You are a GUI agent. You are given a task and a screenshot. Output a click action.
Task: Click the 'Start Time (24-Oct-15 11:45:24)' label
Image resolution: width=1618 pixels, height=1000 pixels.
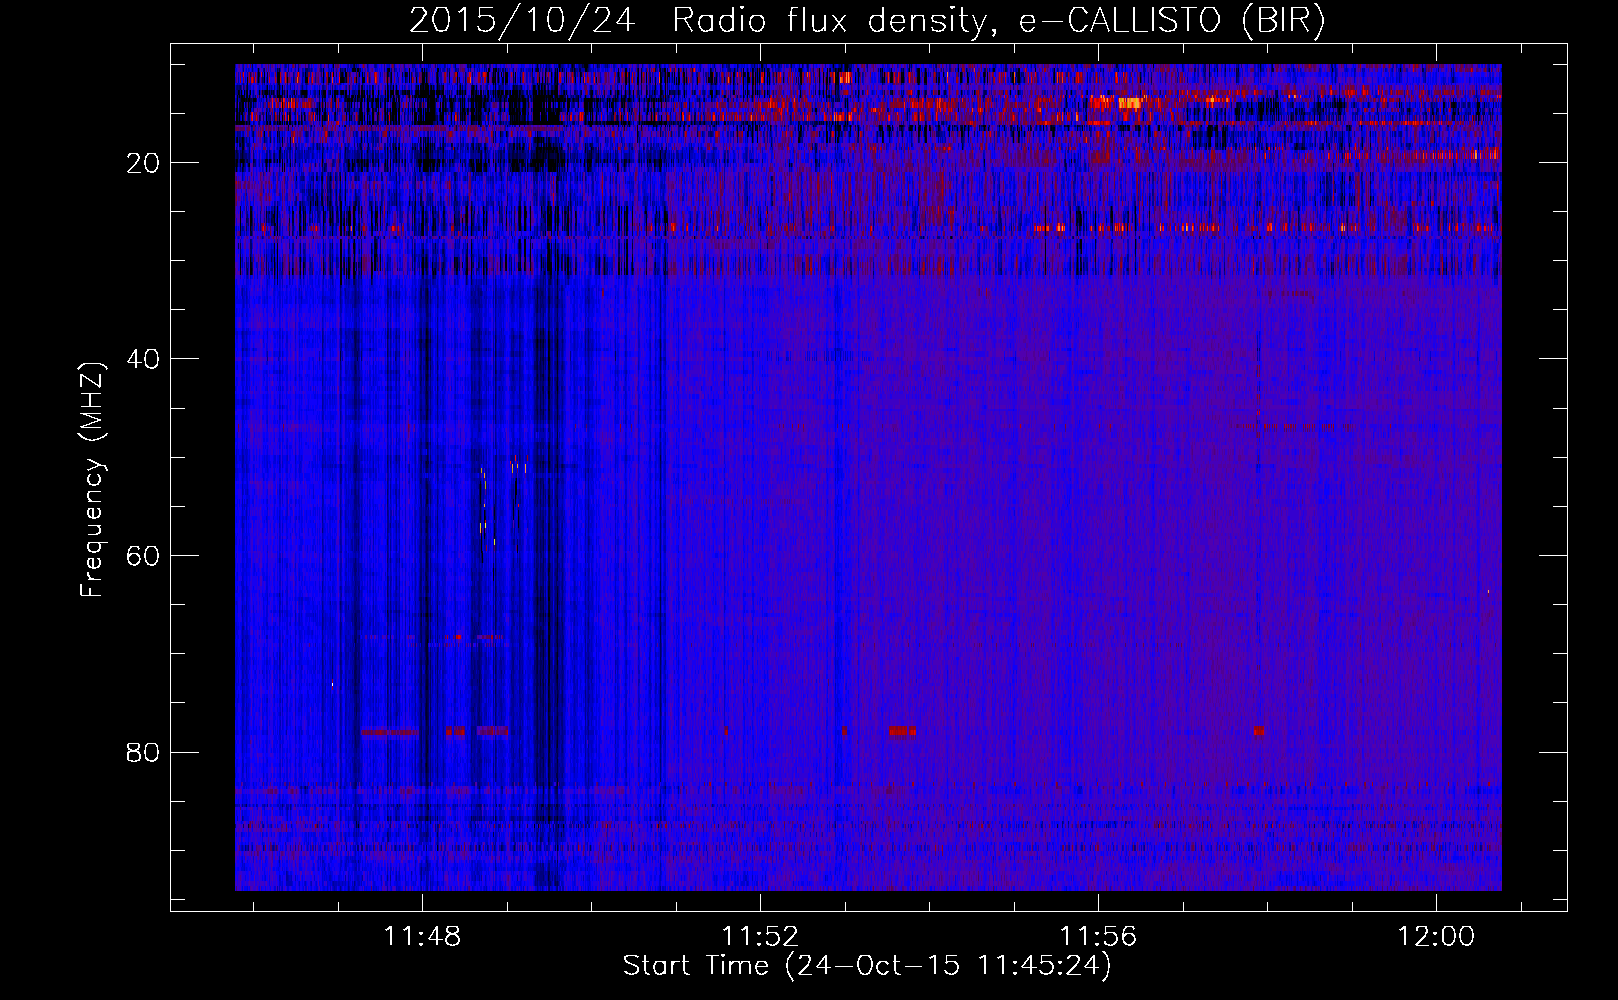click(x=867, y=966)
